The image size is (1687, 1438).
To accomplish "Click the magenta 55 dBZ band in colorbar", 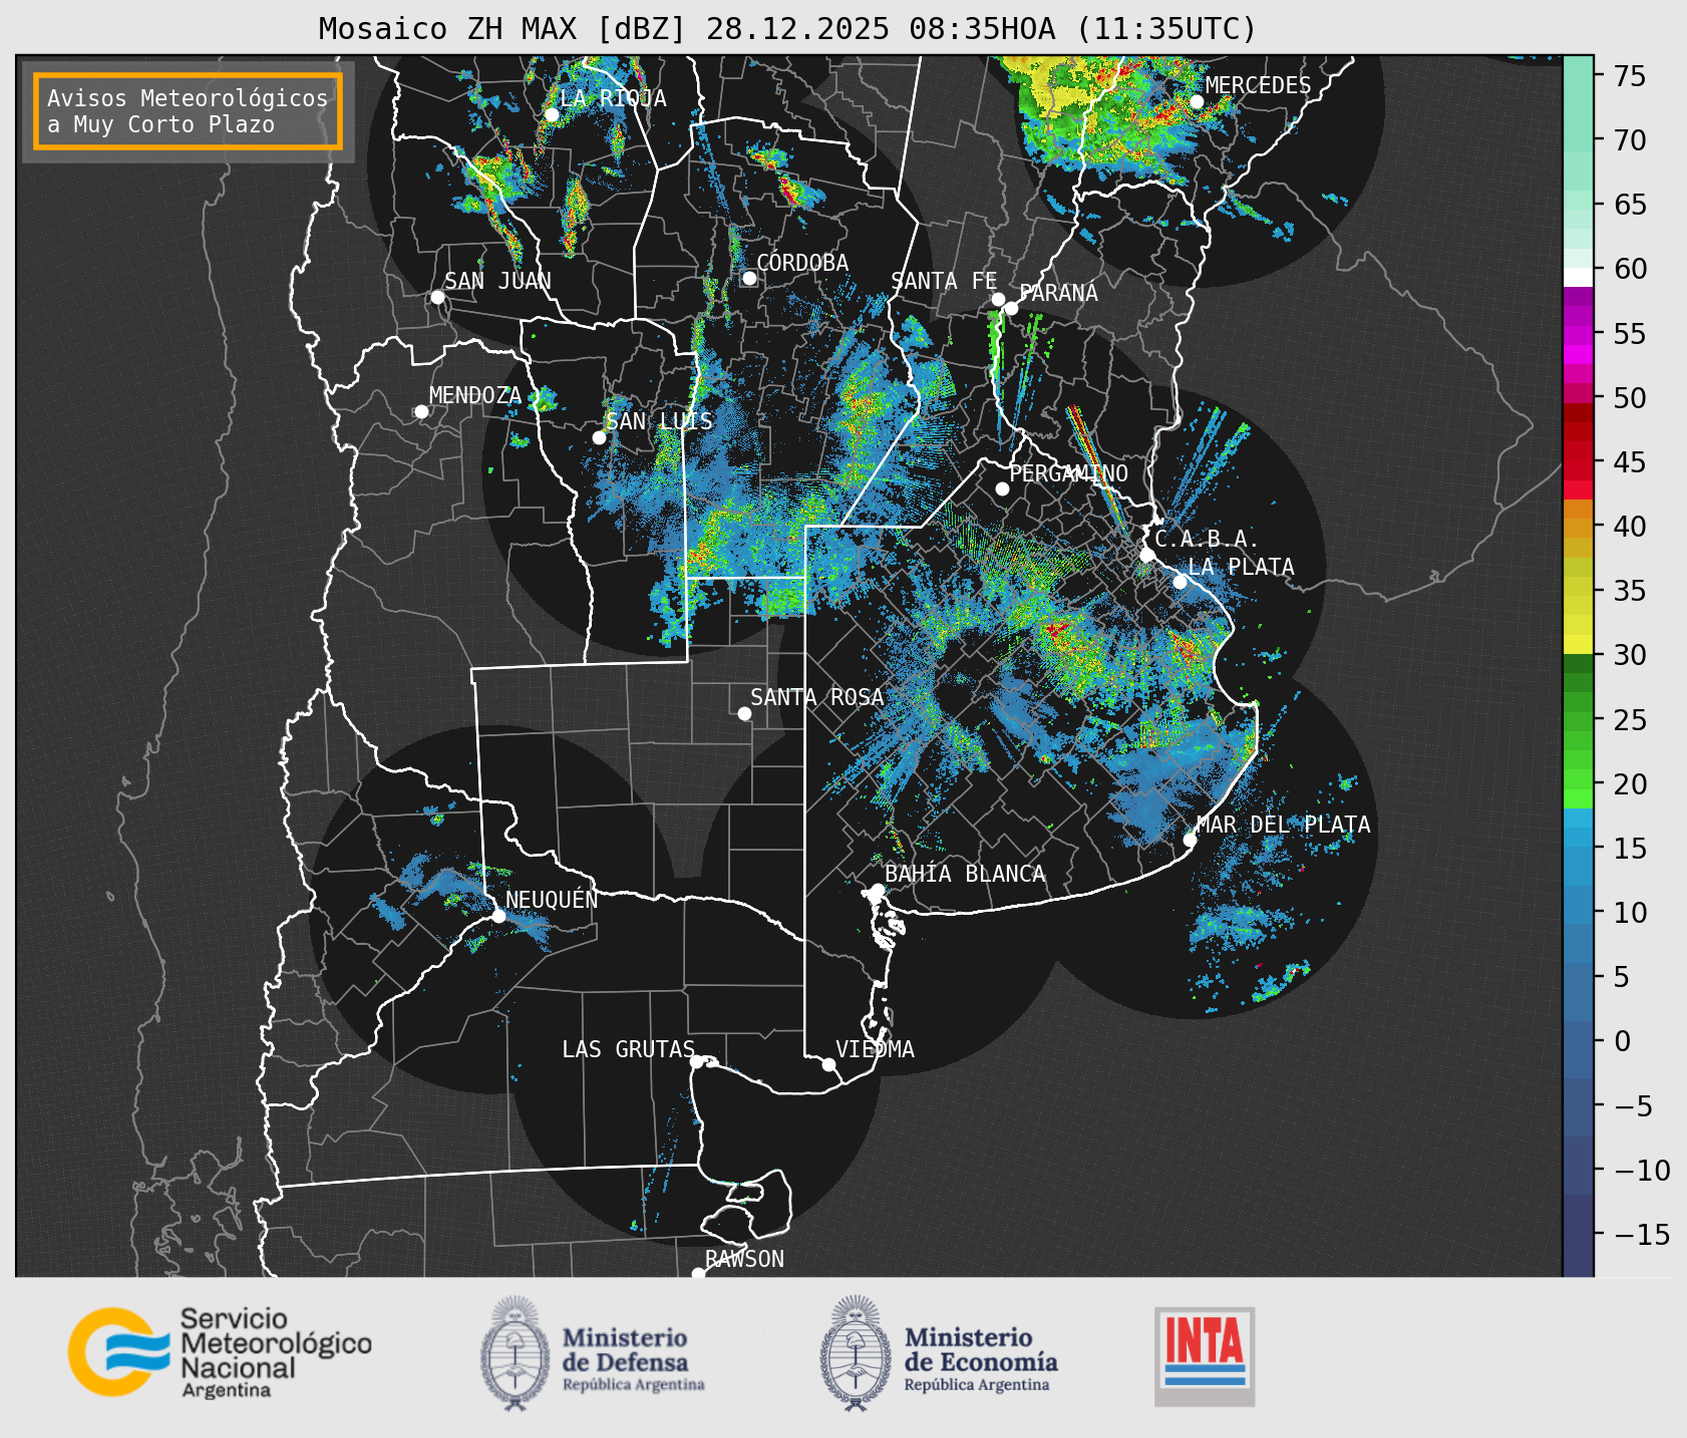I will (1578, 334).
